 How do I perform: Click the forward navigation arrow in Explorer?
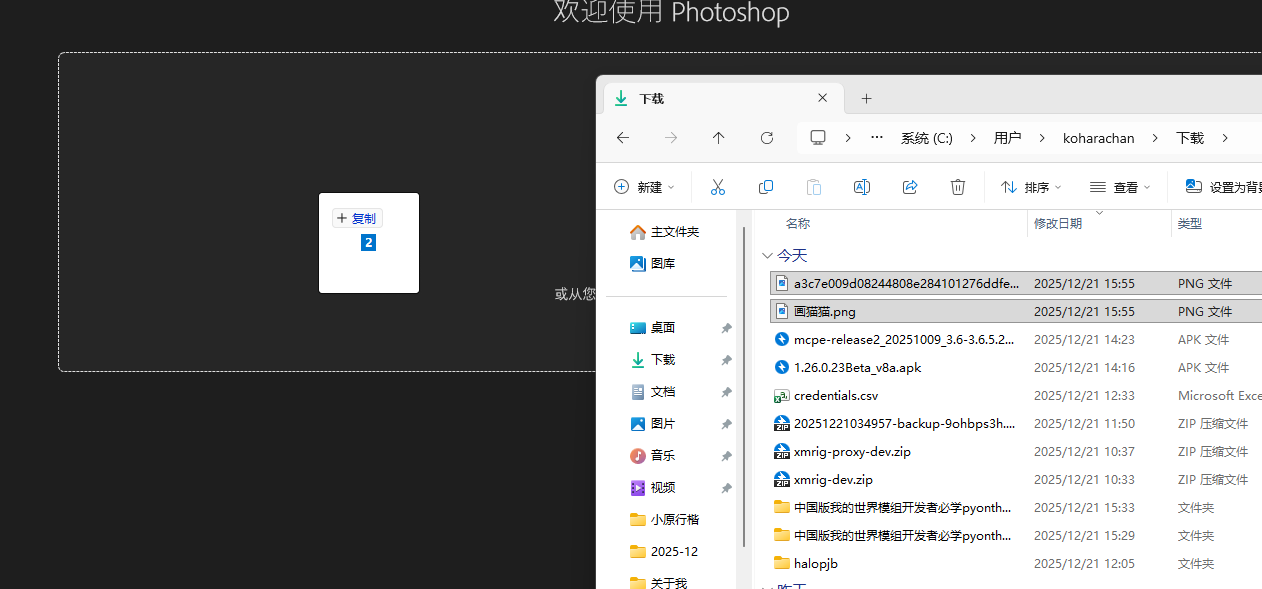point(671,138)
